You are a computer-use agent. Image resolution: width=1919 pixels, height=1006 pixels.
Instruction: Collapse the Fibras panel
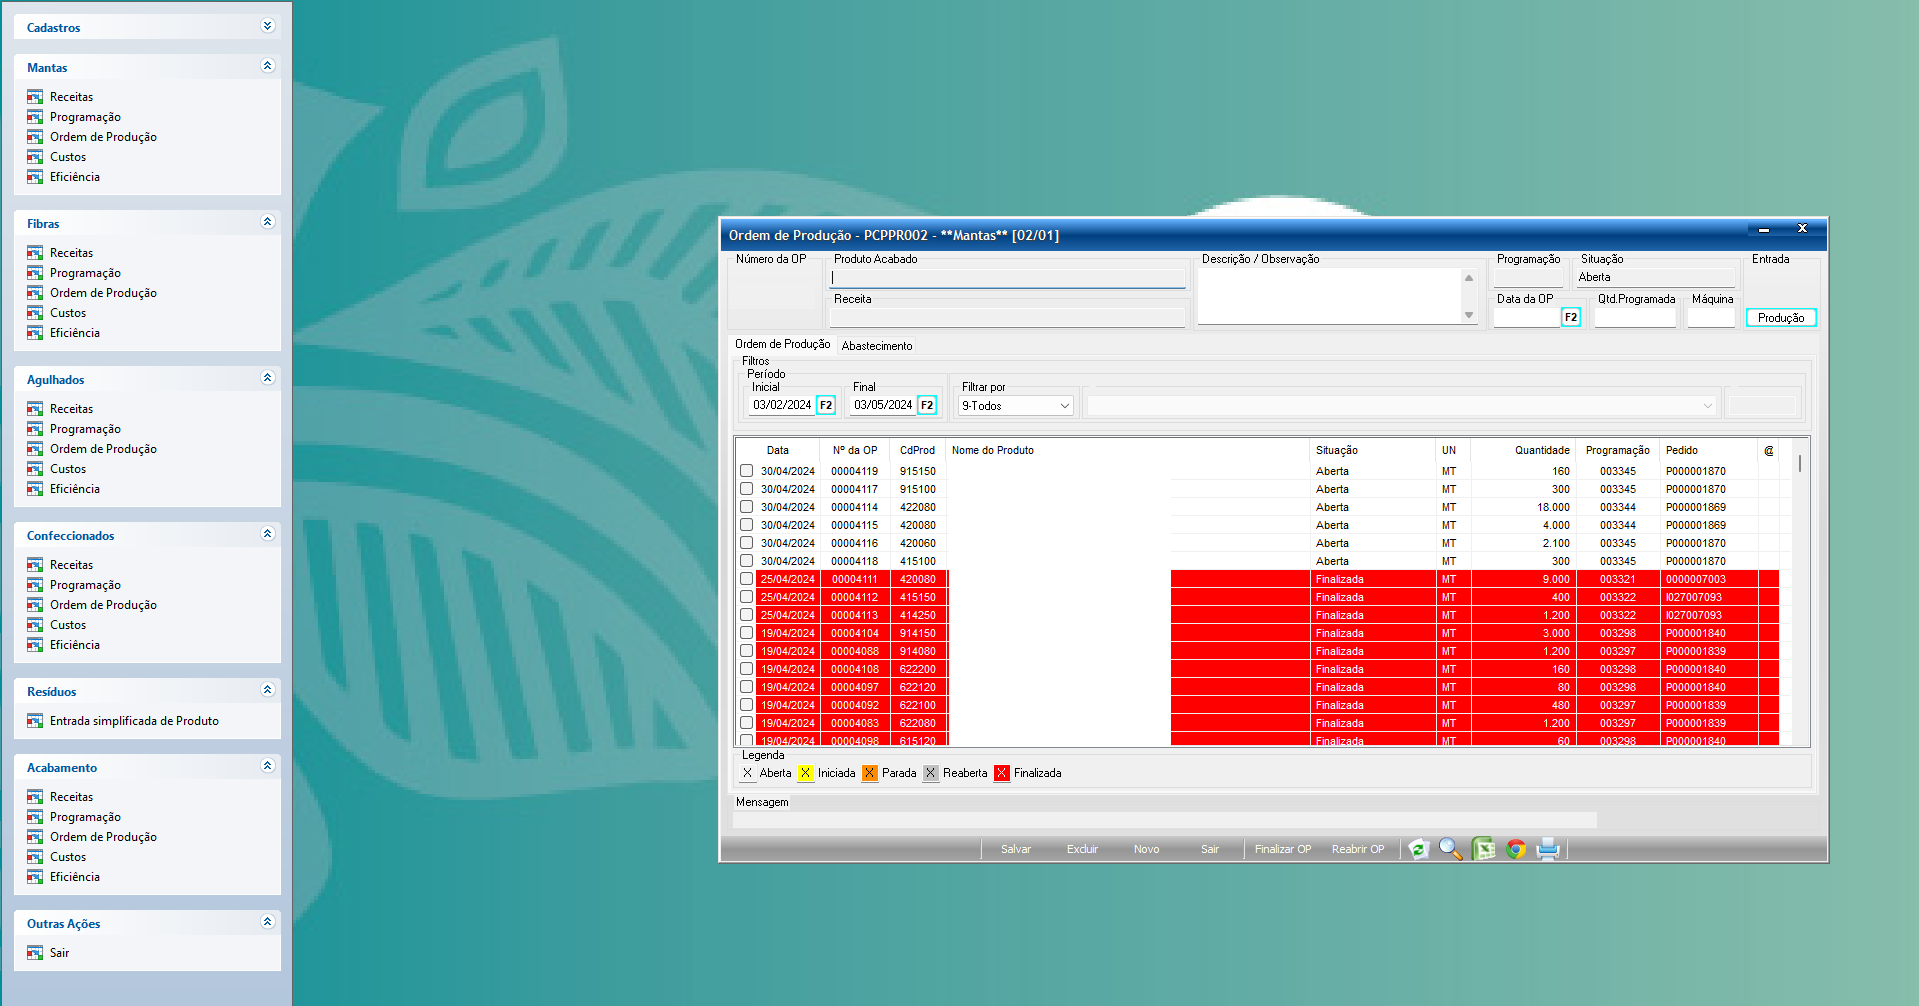pos(267,222)
